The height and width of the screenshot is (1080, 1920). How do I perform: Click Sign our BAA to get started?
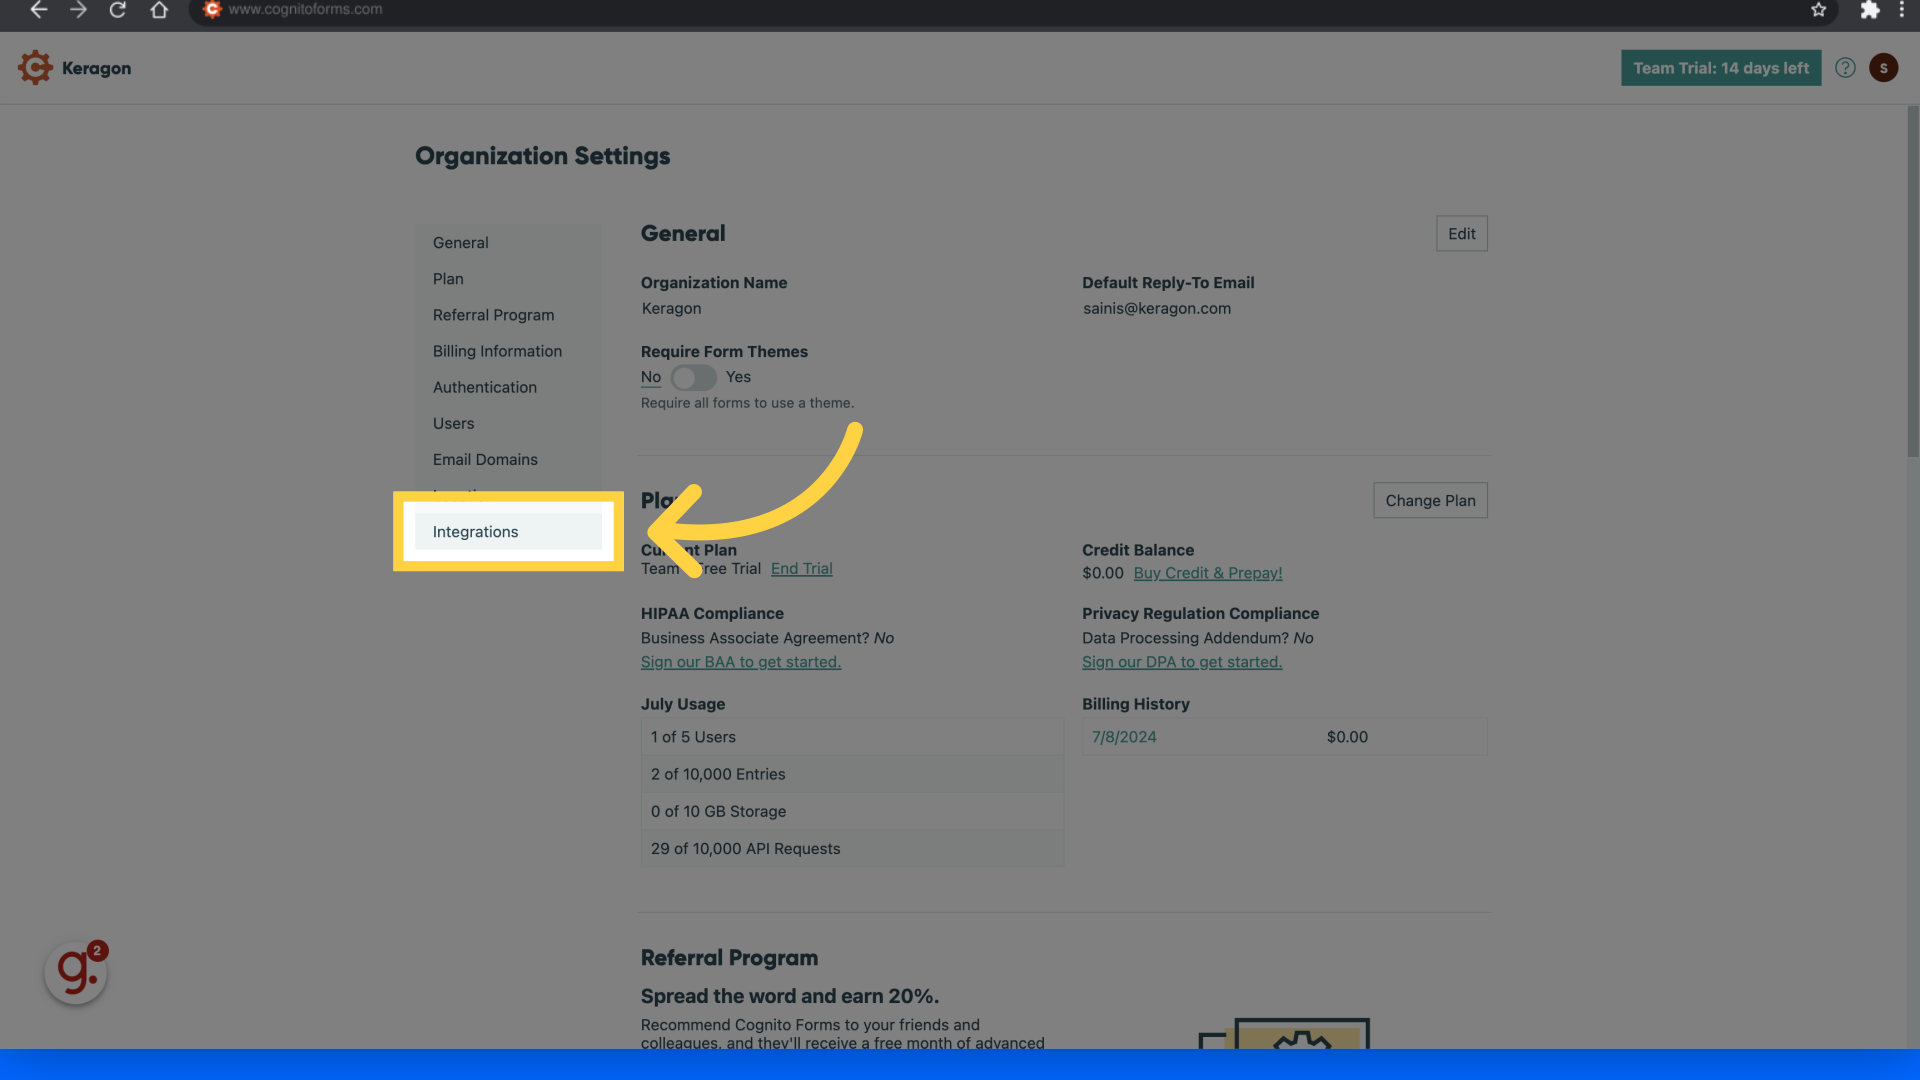740,662
